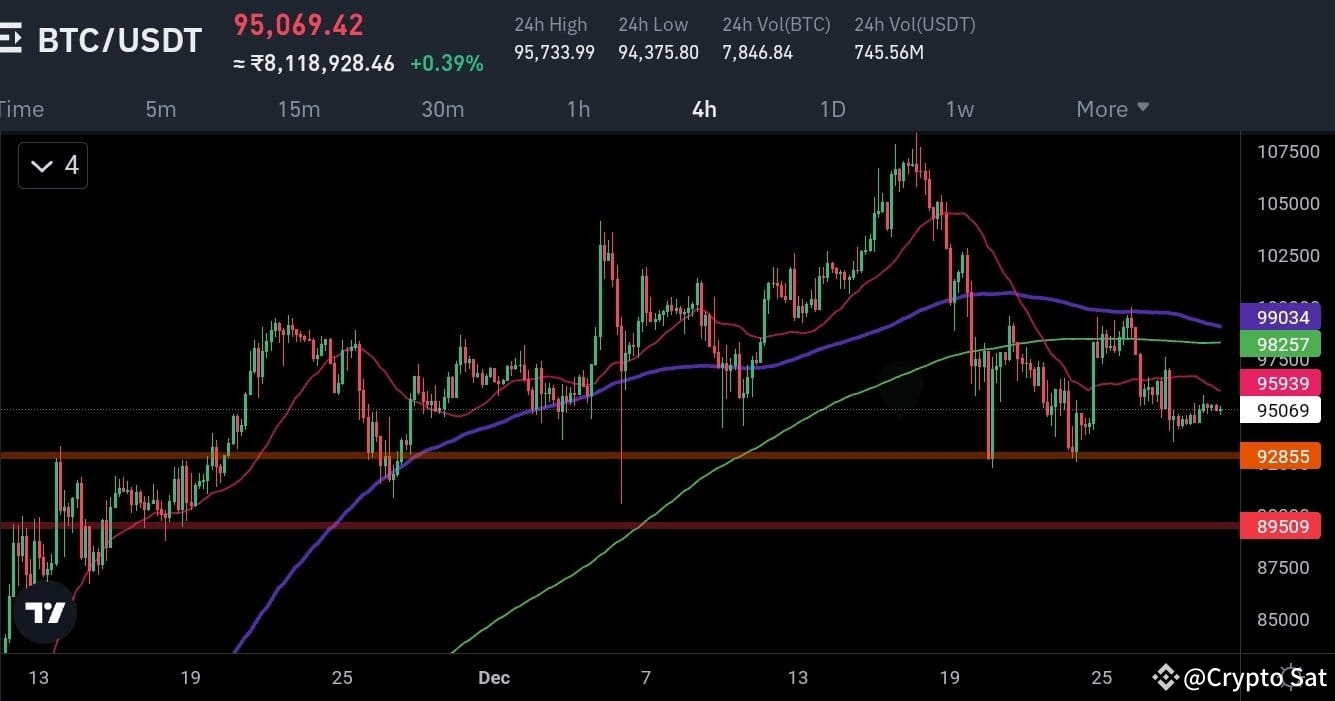Select the 30m timeframe
Image resolution: width=1335 pixels, height=701 pixels.
[x=443, y=109]
